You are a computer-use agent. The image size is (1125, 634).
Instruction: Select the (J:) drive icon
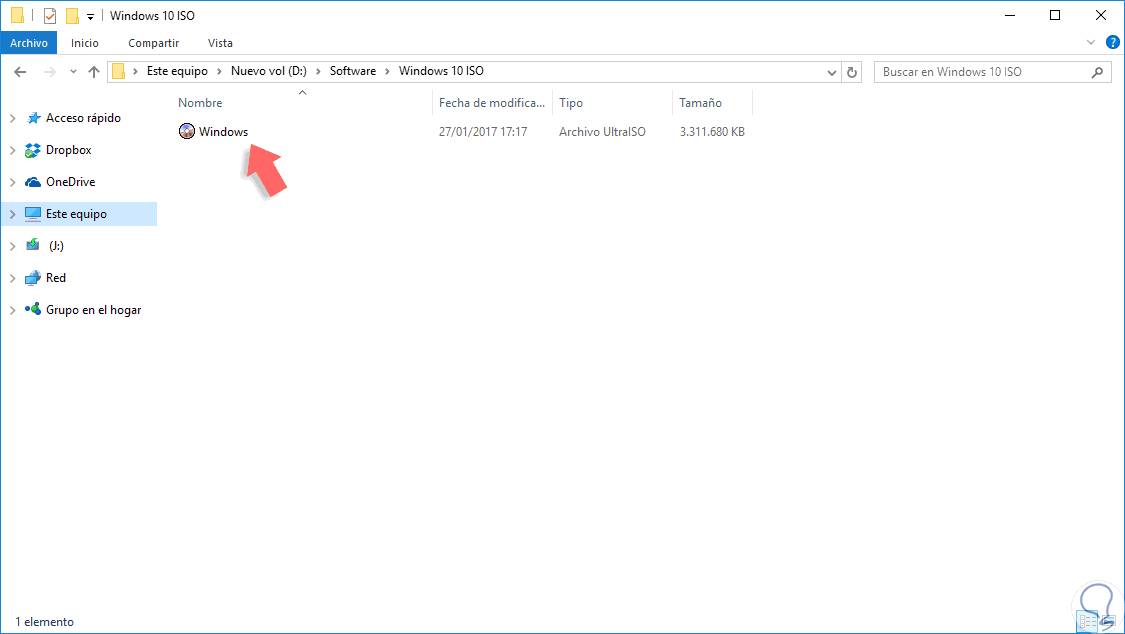(33, 245)
